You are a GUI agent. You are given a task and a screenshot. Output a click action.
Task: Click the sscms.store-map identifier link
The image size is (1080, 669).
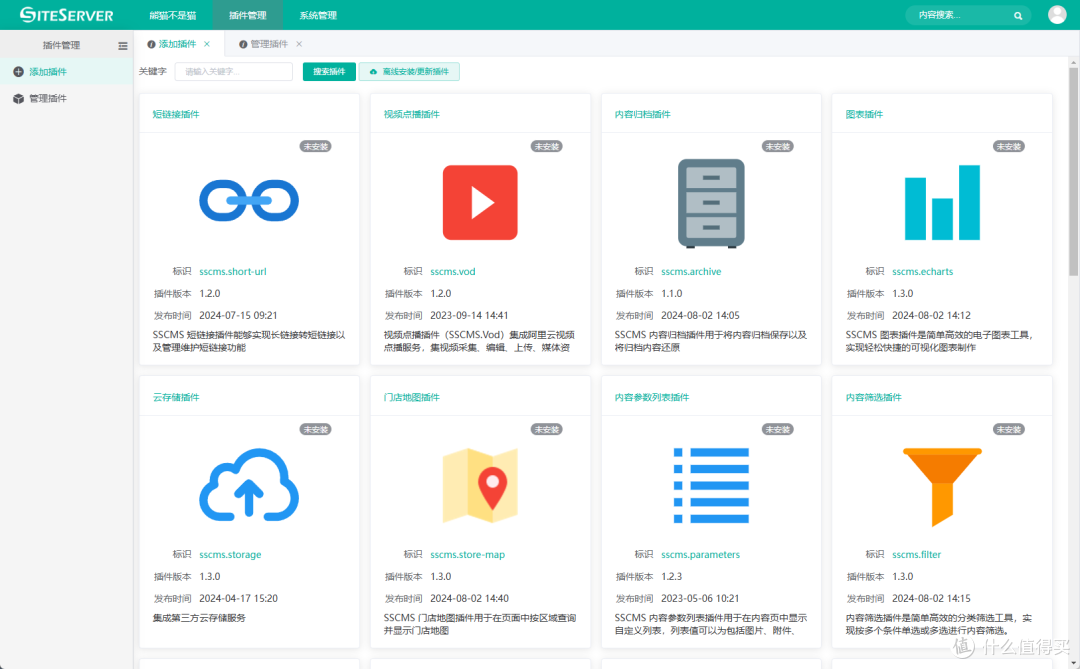tap(467, 555)
